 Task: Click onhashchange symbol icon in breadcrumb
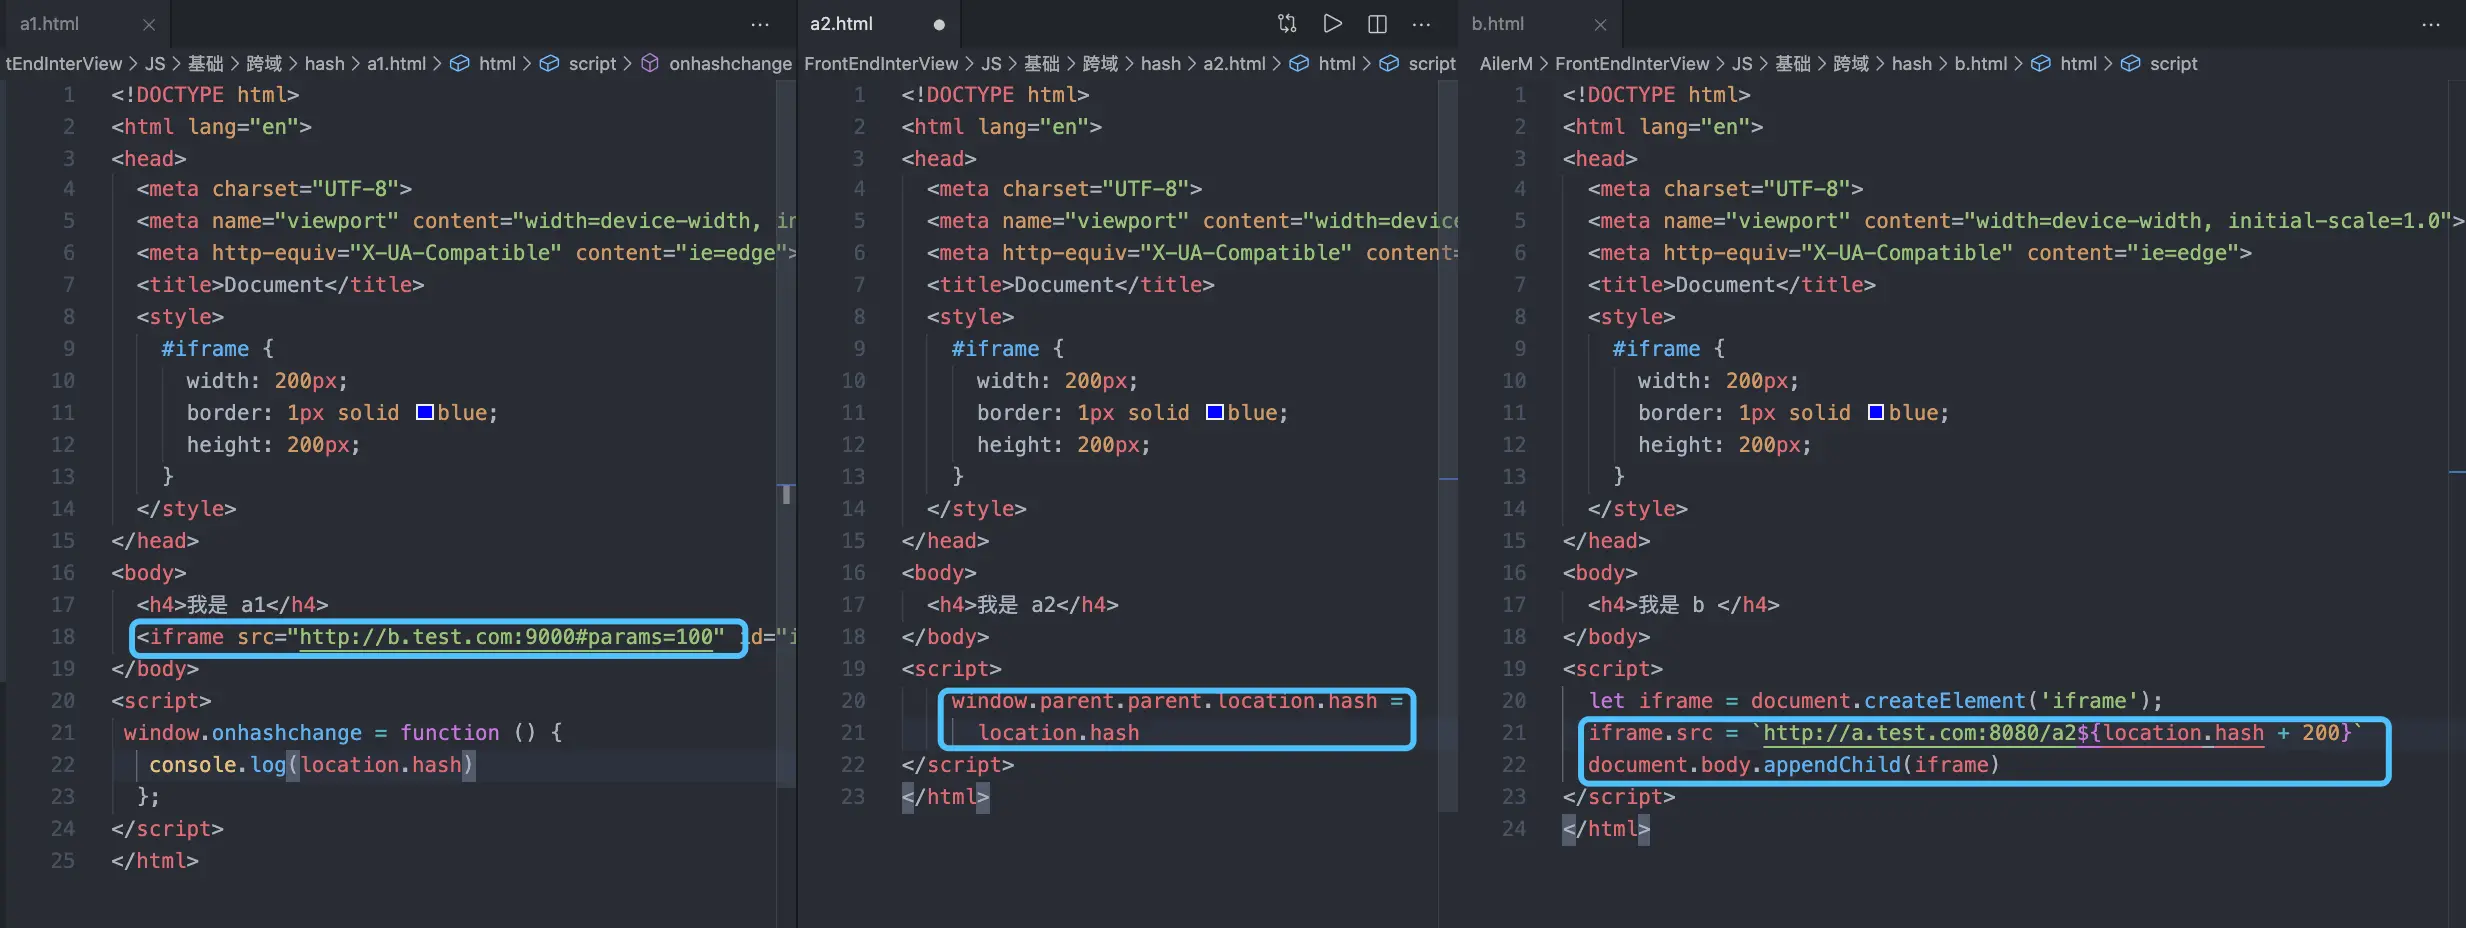(650, 63)
